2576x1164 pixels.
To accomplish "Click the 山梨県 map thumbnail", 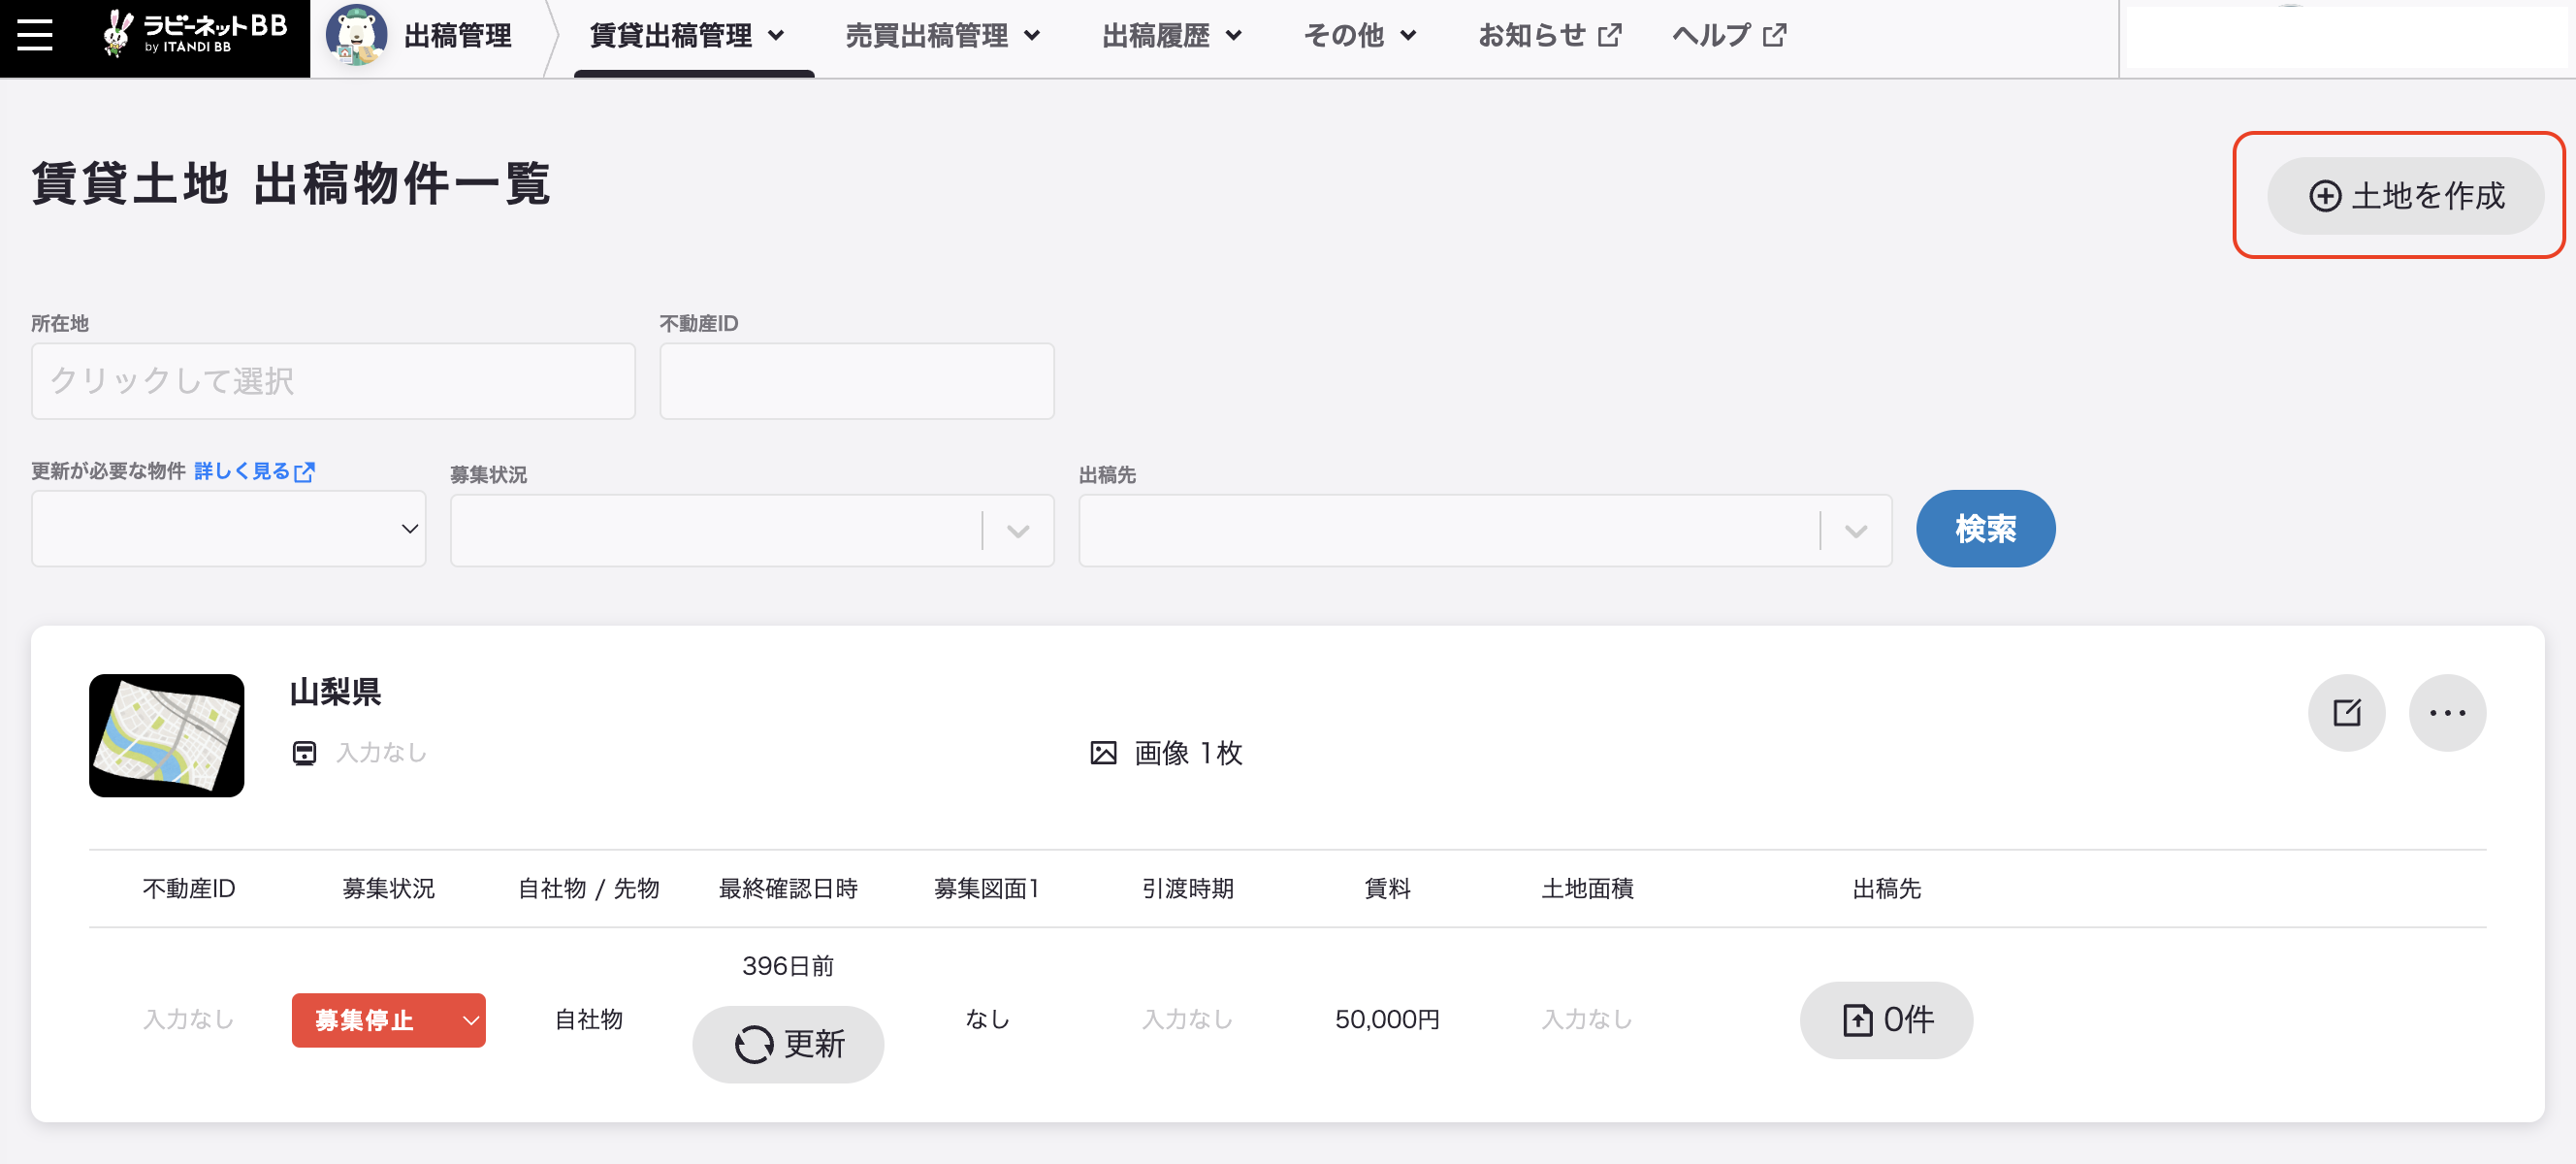I will pos(167,735).
